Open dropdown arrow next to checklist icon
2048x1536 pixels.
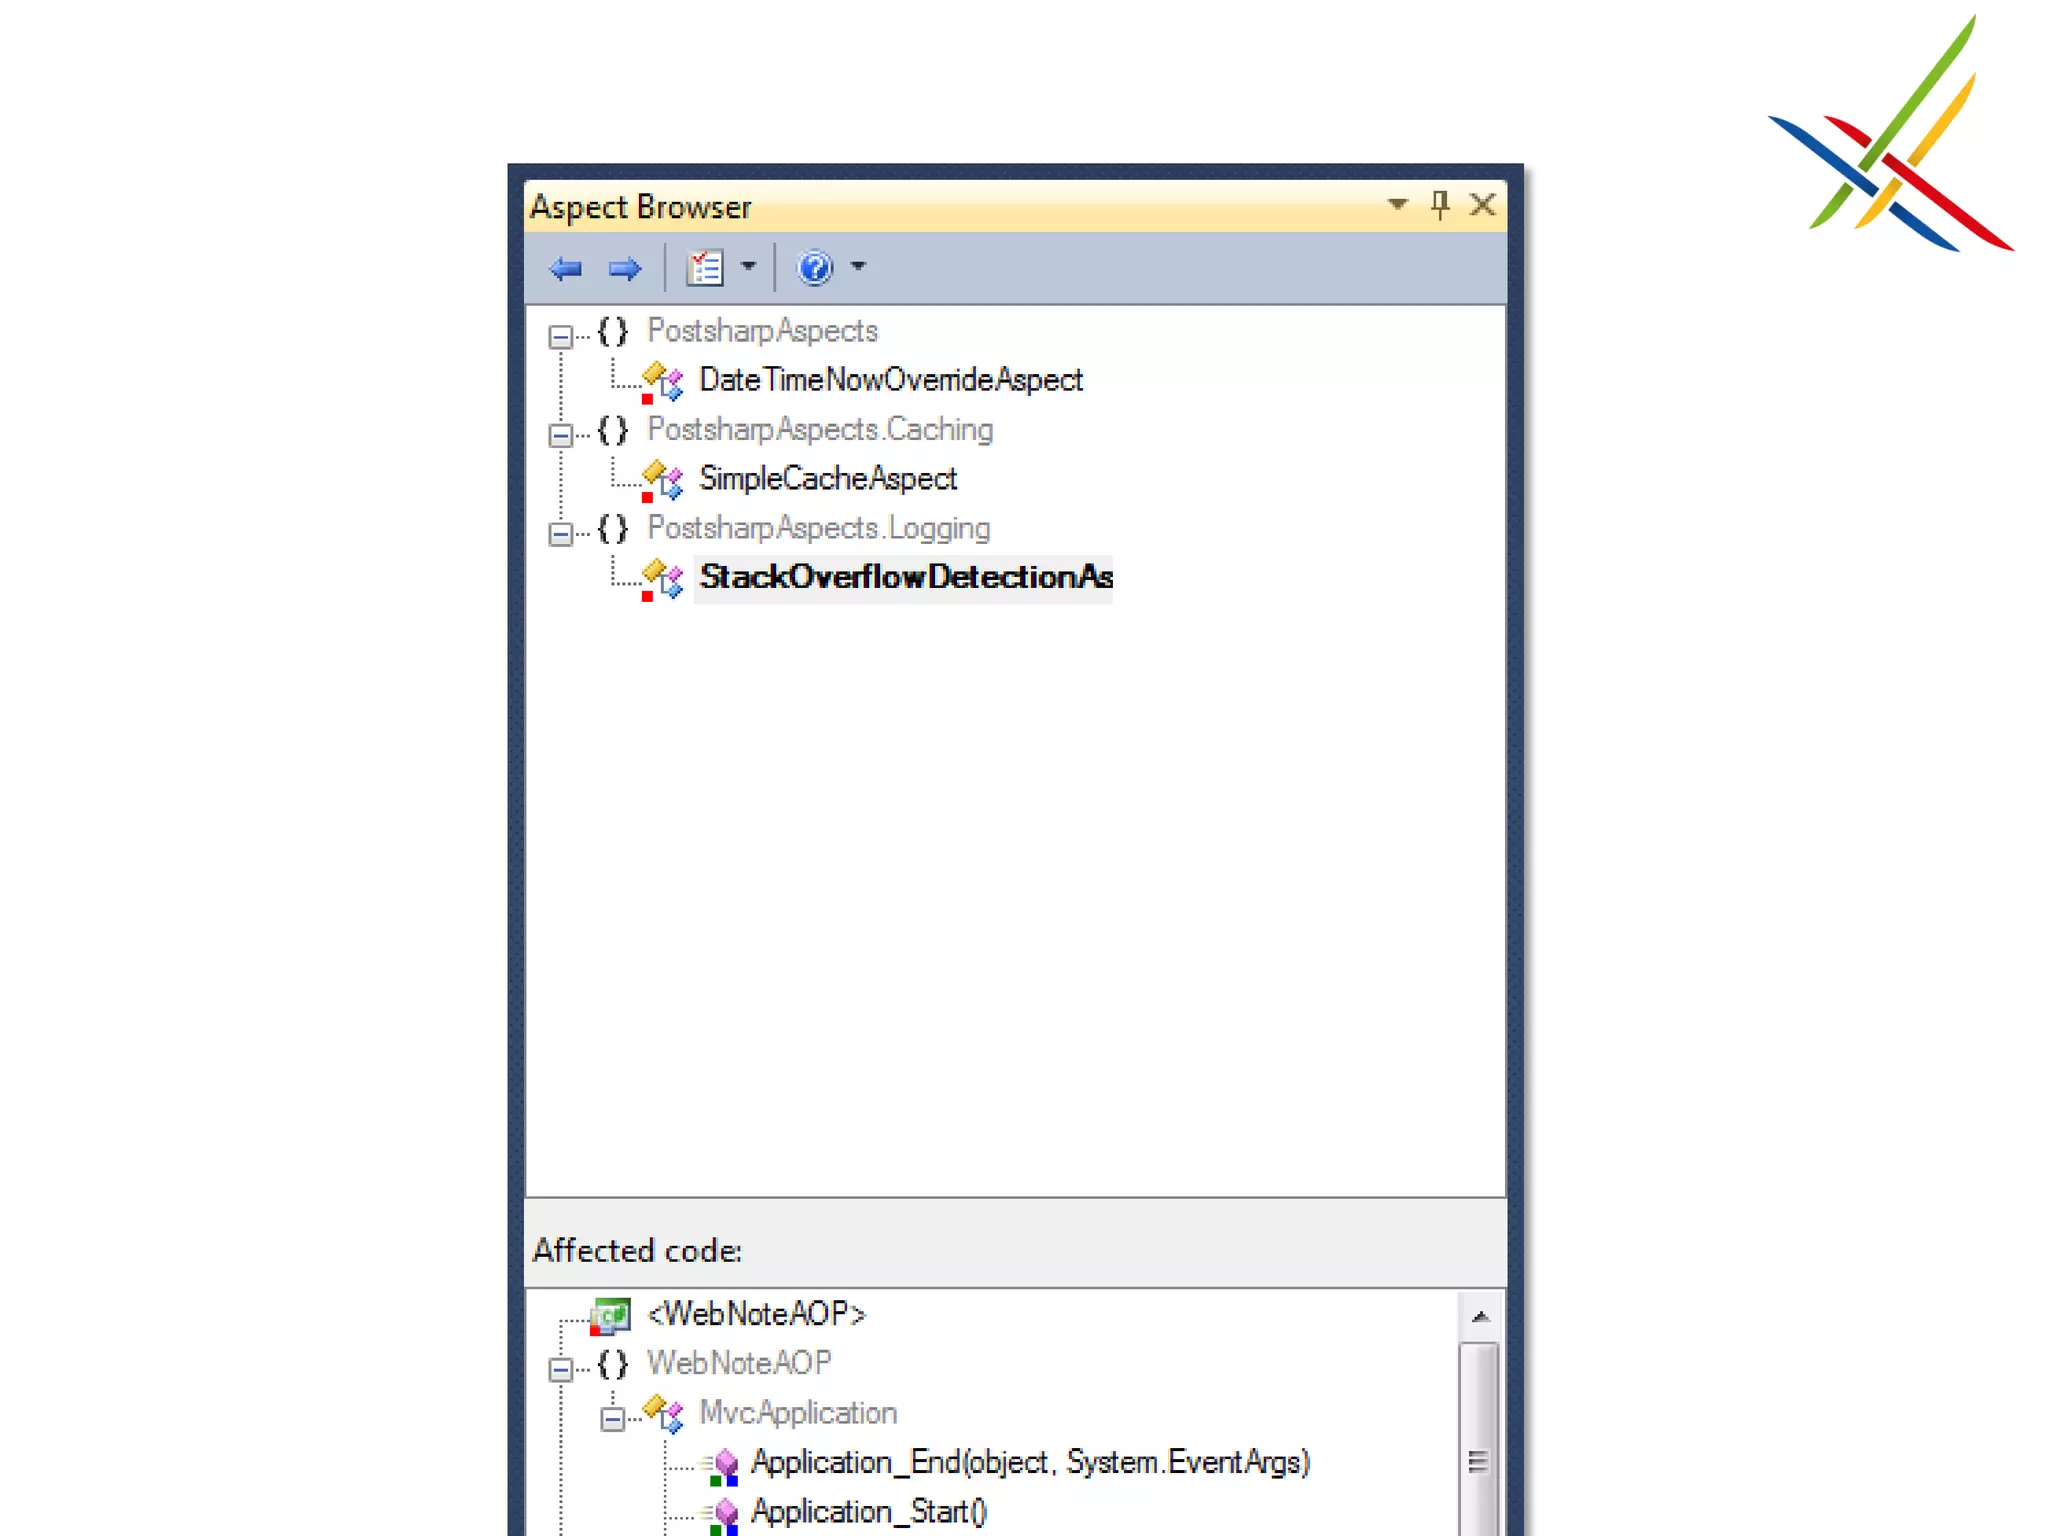(748, 267)
